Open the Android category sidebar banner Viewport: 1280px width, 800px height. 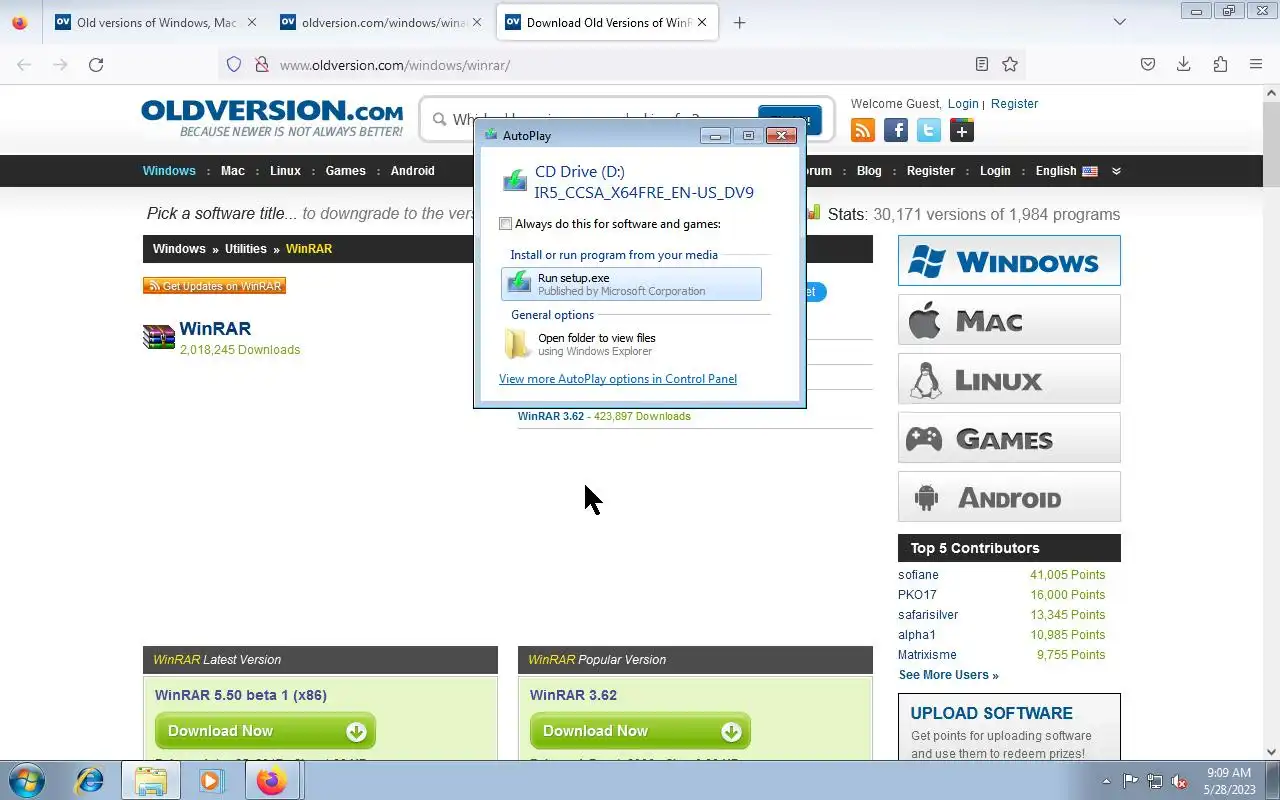click(1009, 497)
